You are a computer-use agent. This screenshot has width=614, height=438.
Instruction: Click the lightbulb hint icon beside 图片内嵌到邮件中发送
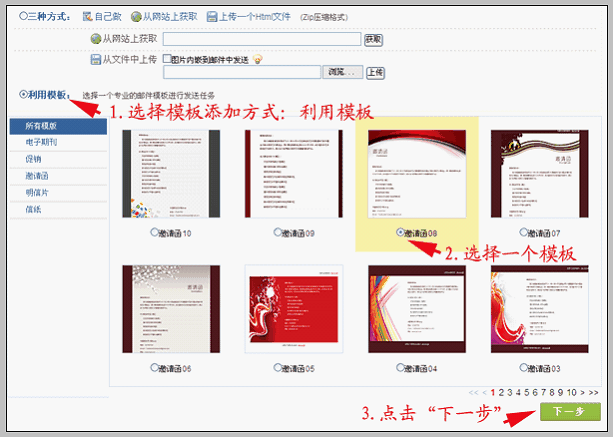pyautogui.click(x=258, y=59)
